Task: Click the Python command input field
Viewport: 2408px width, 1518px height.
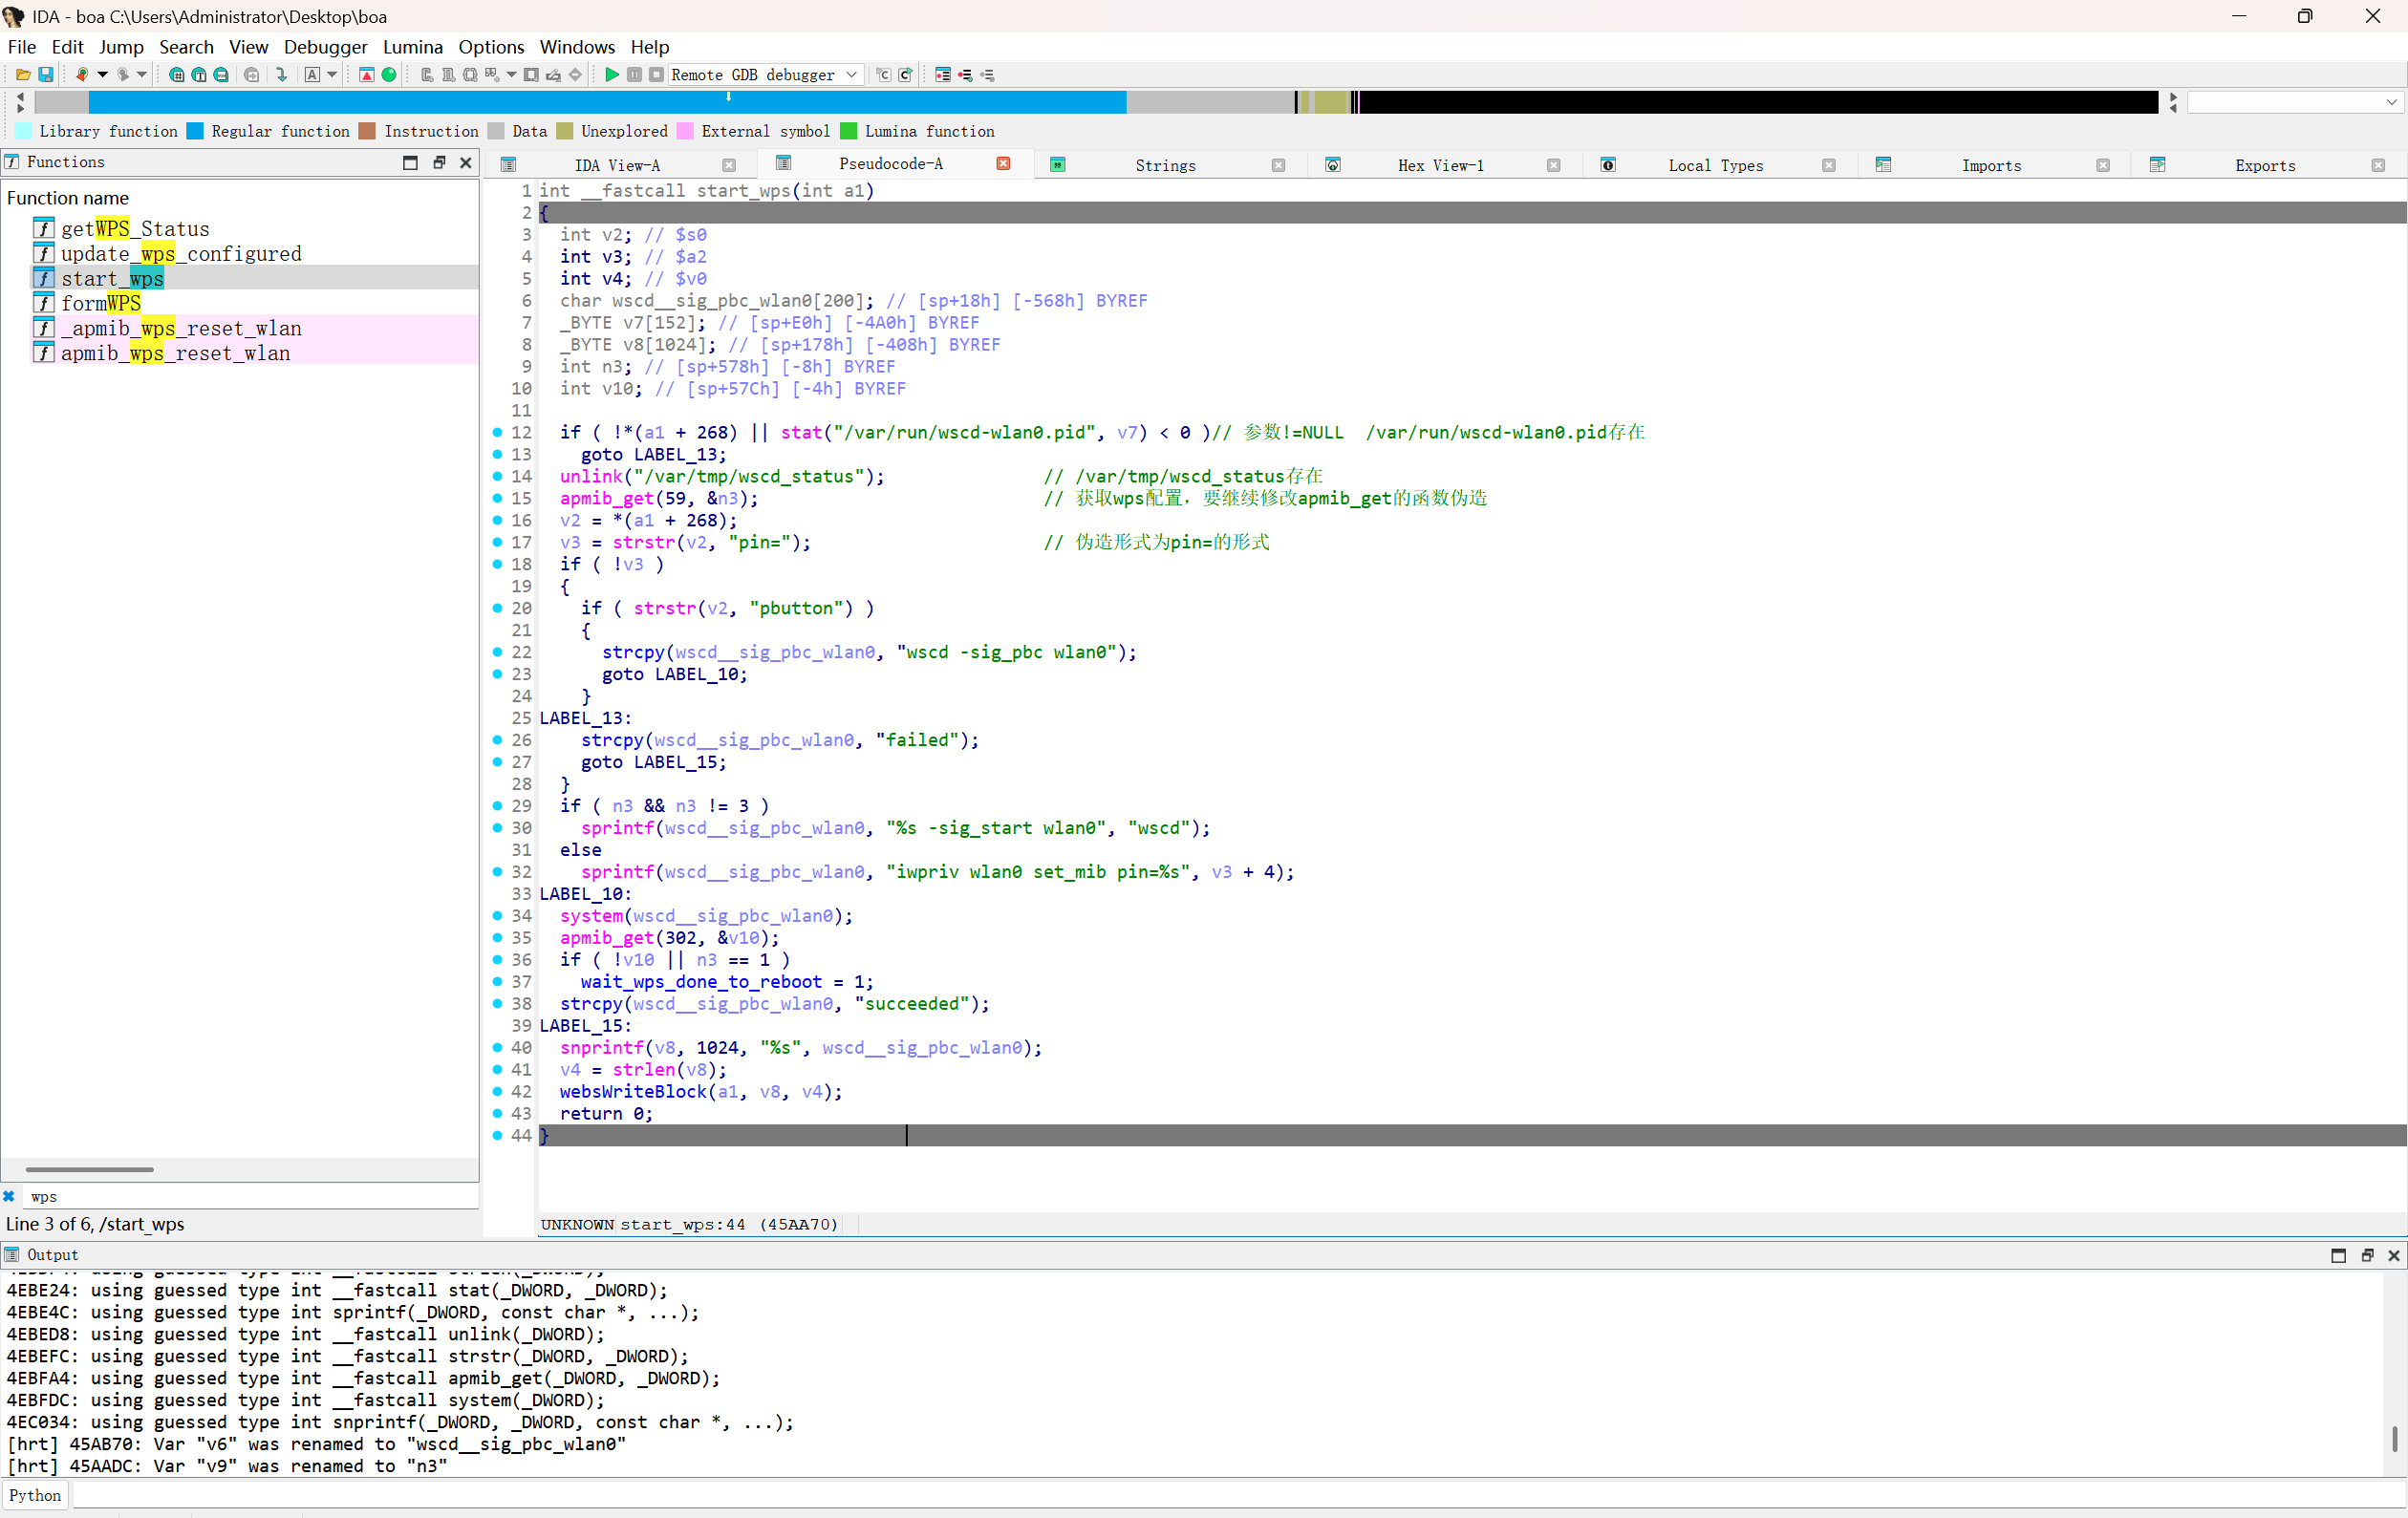Action: tap(1239, 1496)
